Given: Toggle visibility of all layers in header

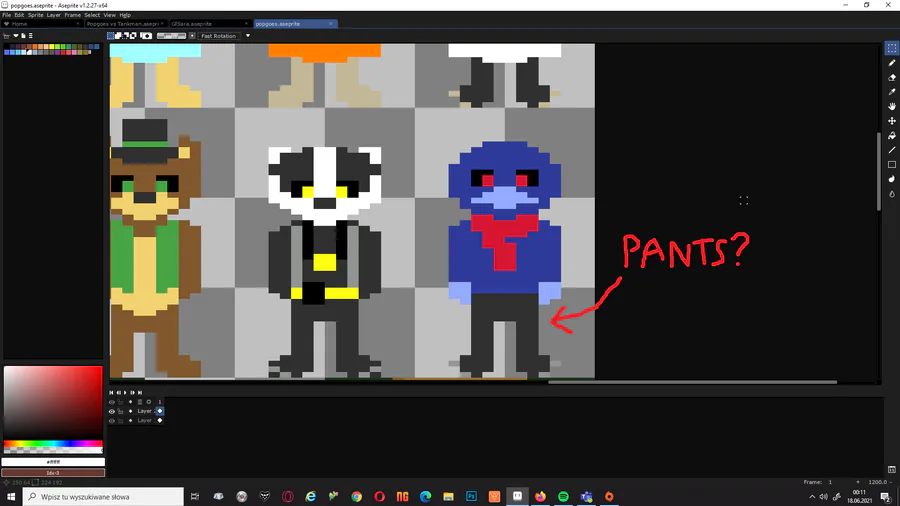Looking at the screenshot, I should pyautogui.click(x=112, y=402).
